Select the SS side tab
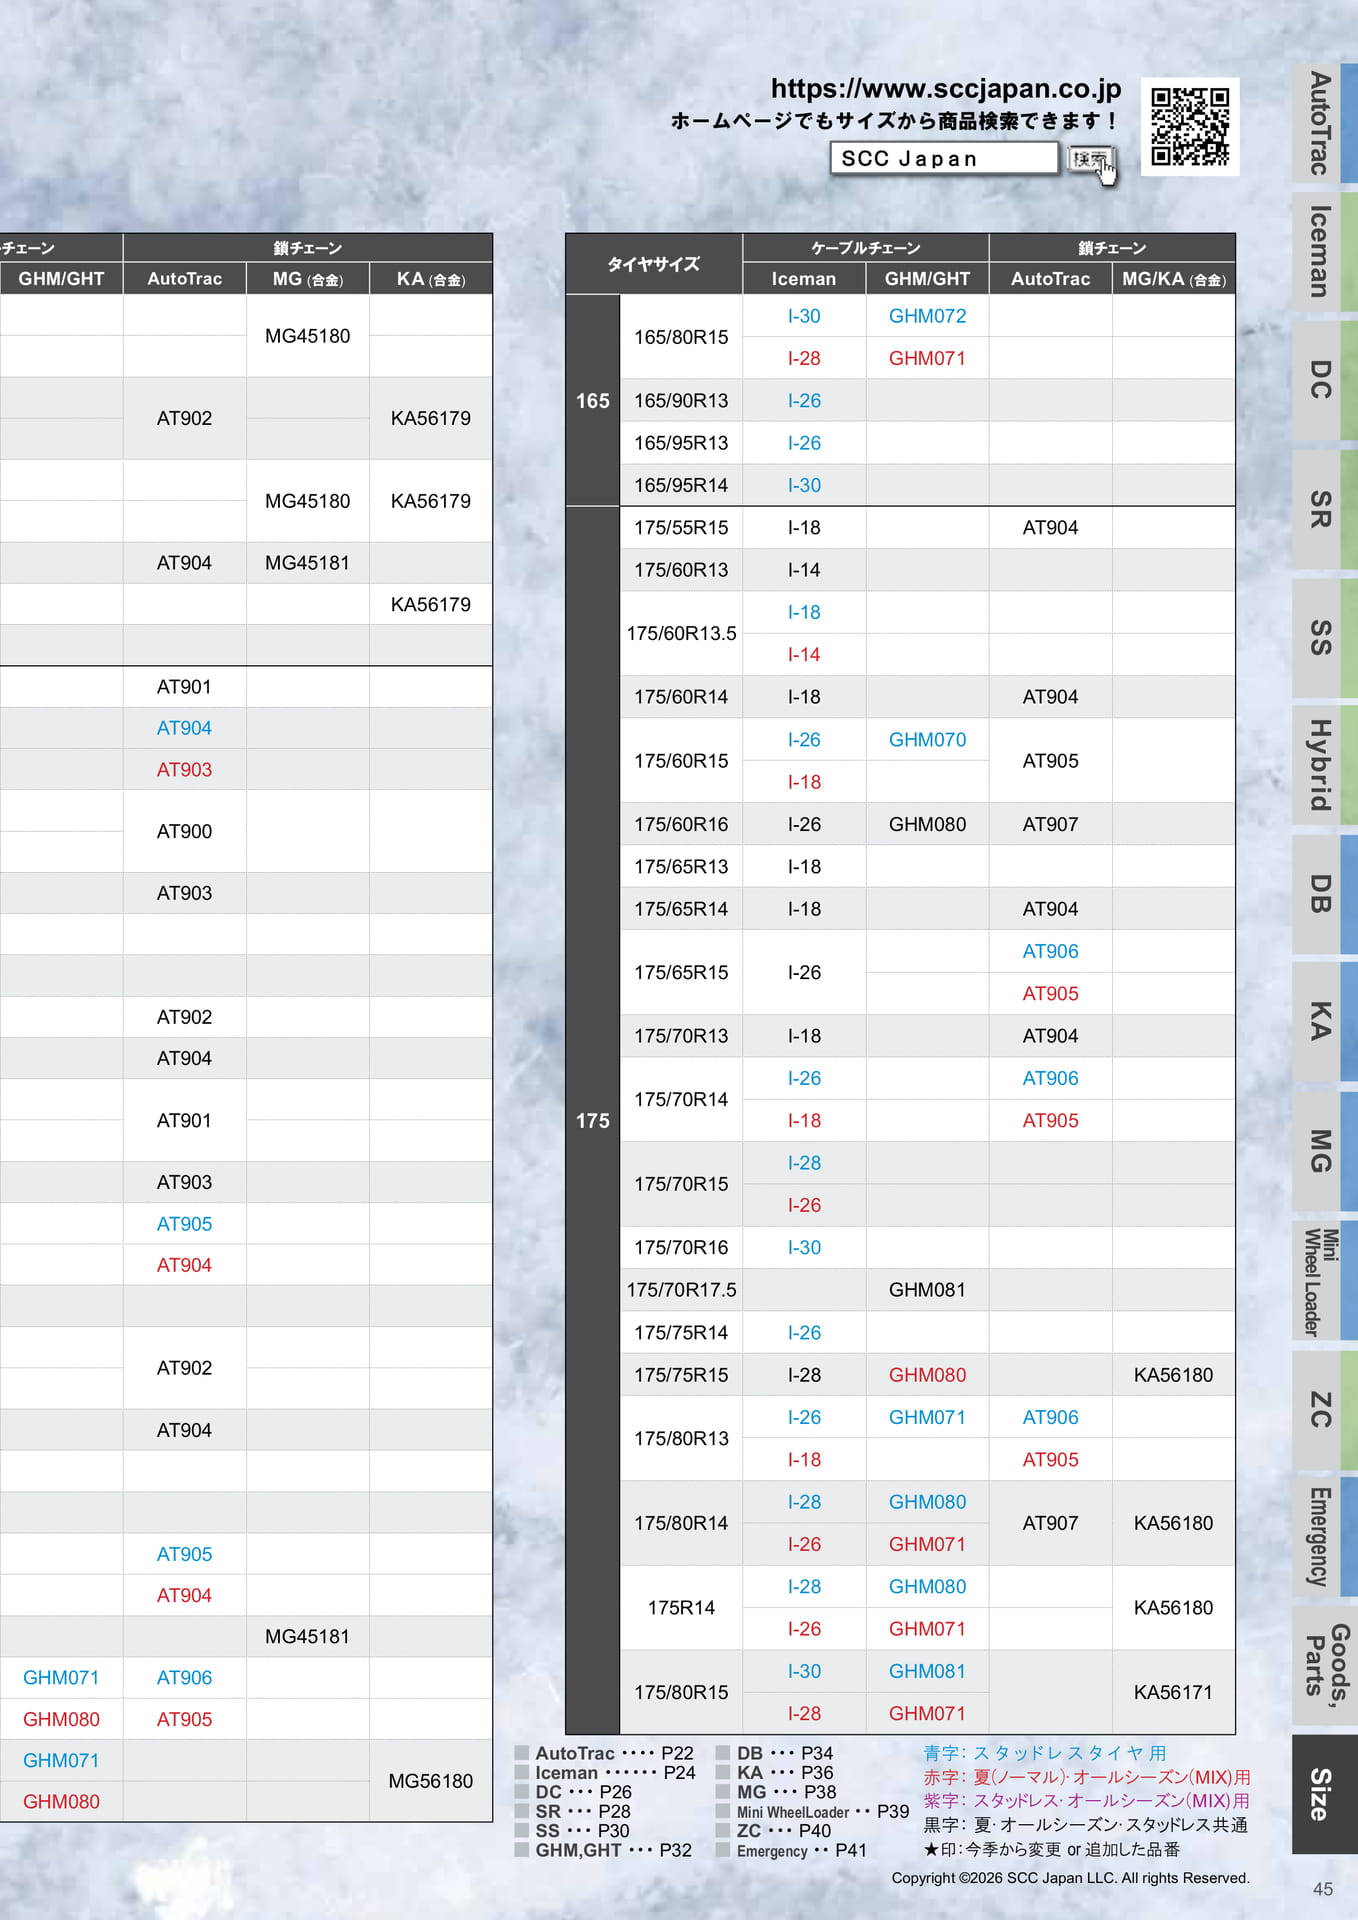The height and width of the screenshot is (1920, 1358). tap(1324, 638)
